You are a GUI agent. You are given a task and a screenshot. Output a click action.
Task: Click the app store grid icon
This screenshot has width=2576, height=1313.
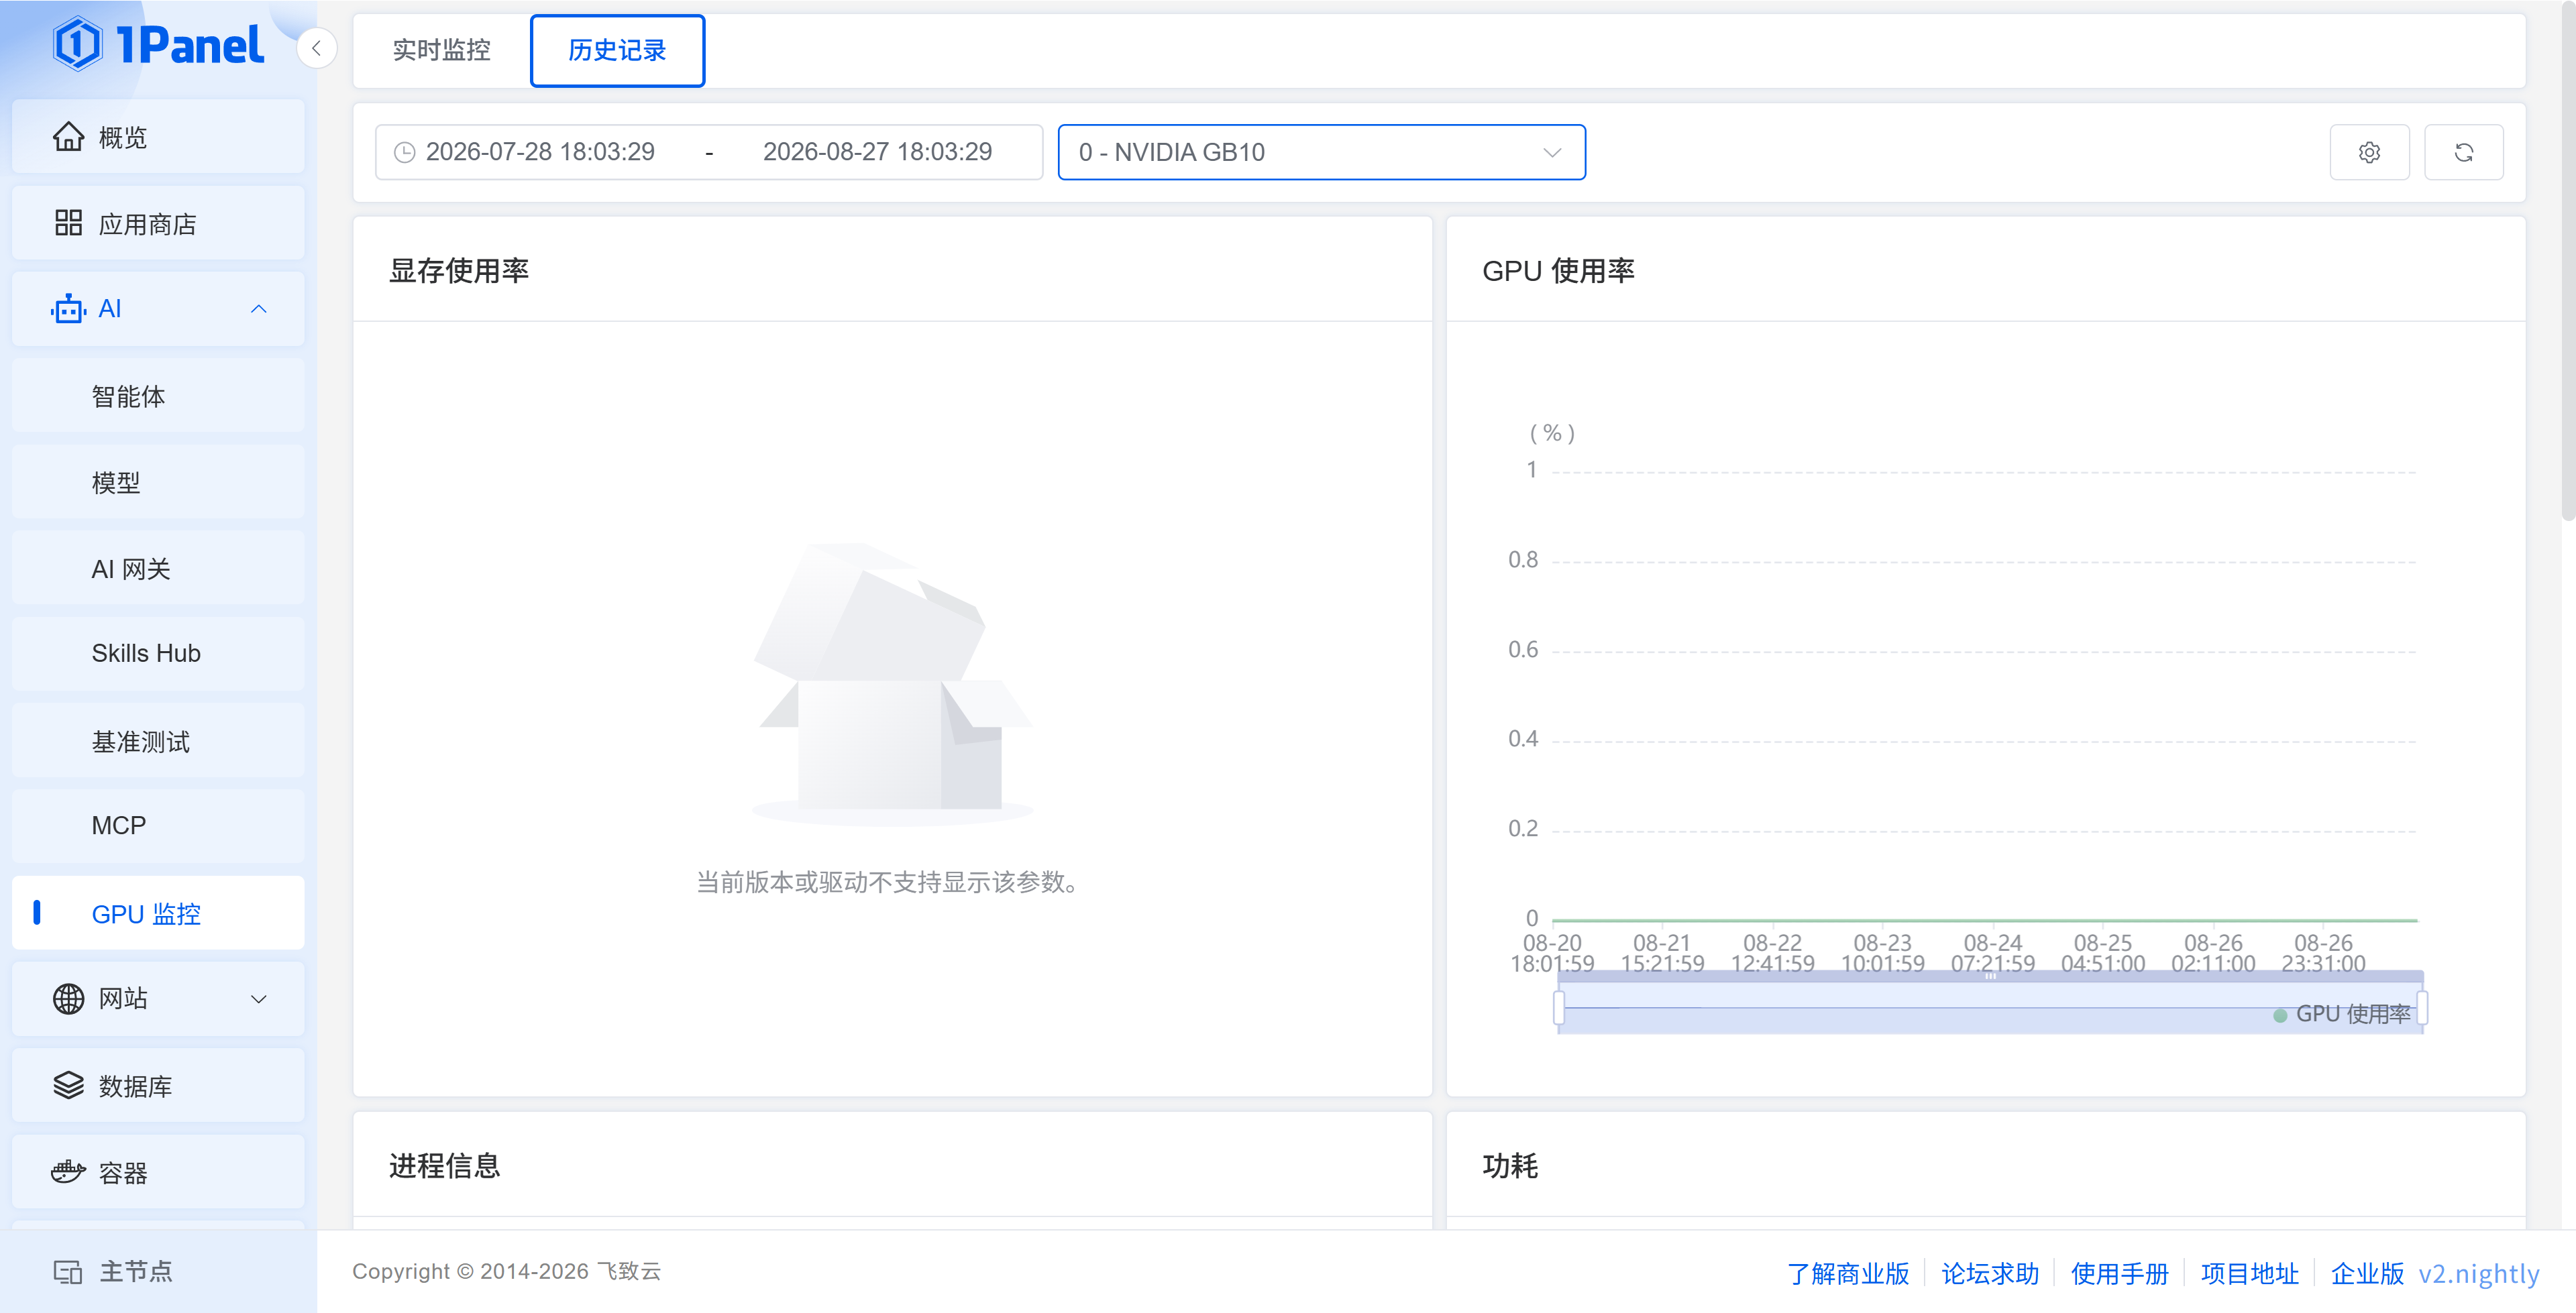[x=68, y=223]
